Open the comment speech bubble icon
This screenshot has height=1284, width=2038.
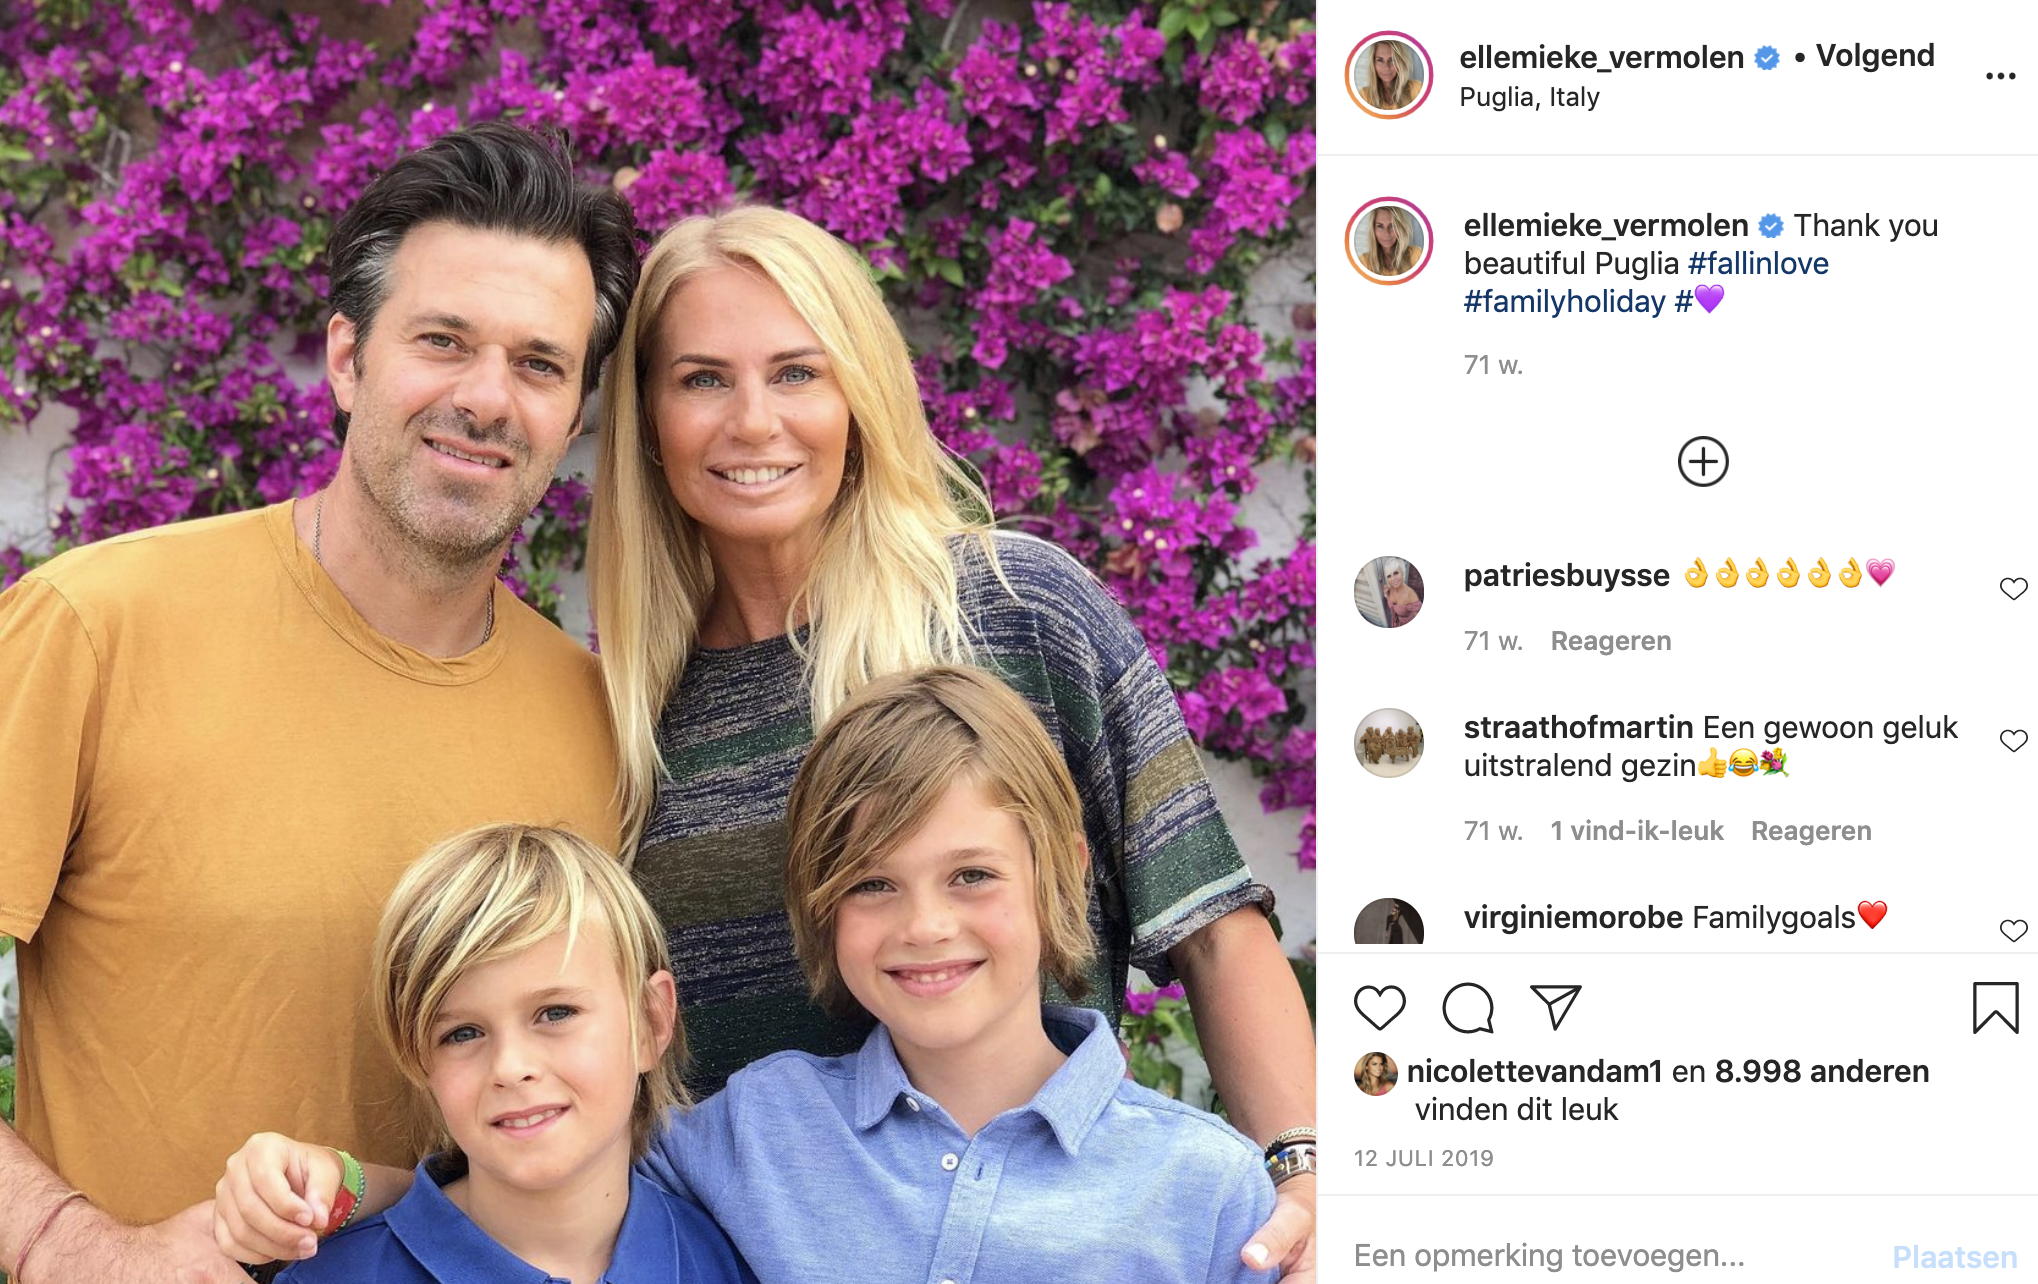1467,1008
